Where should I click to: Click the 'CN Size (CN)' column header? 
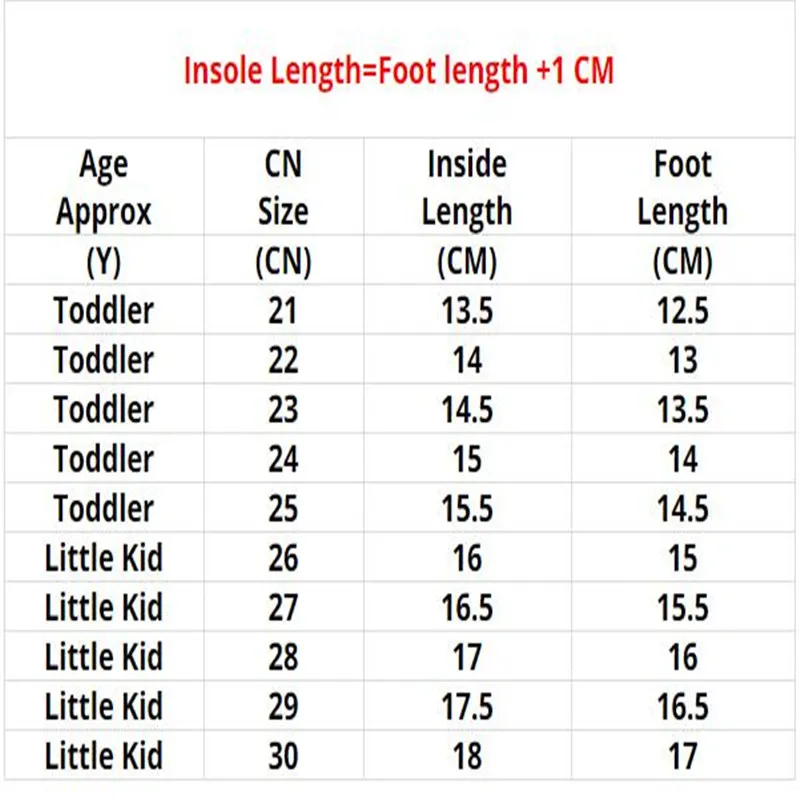click(x=283, y=212)
